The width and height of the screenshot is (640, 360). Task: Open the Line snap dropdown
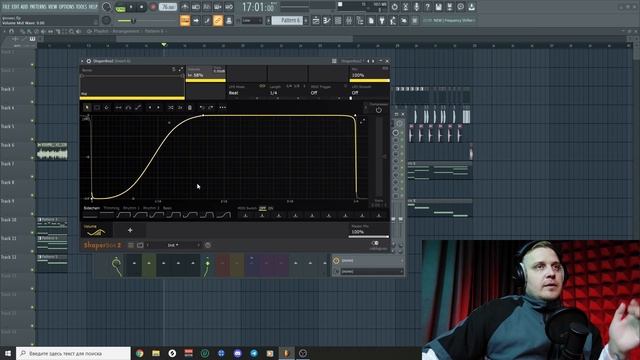[252, 20]
